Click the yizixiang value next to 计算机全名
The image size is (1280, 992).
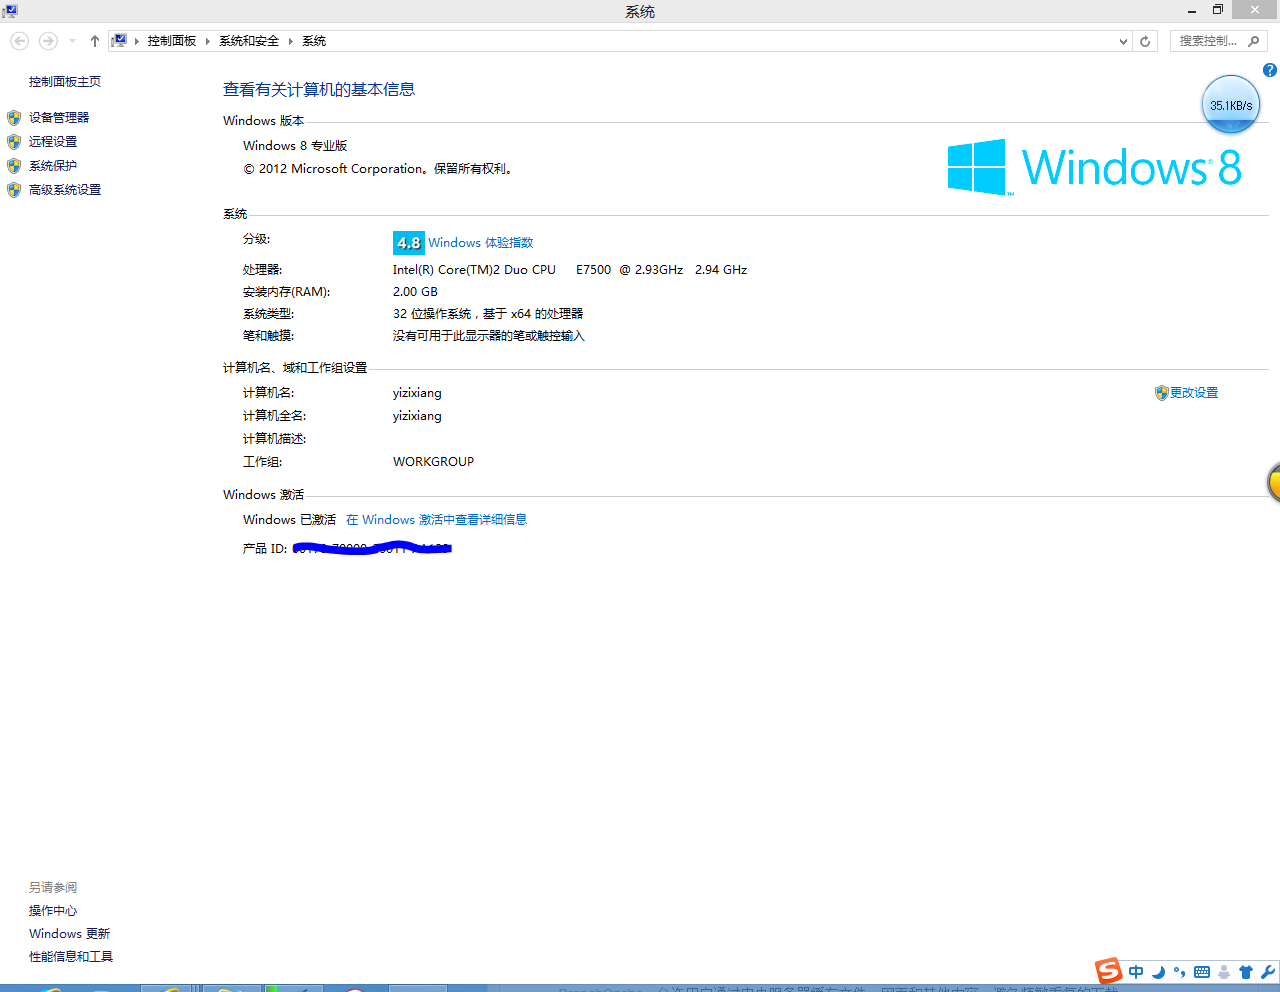(417, 416)
